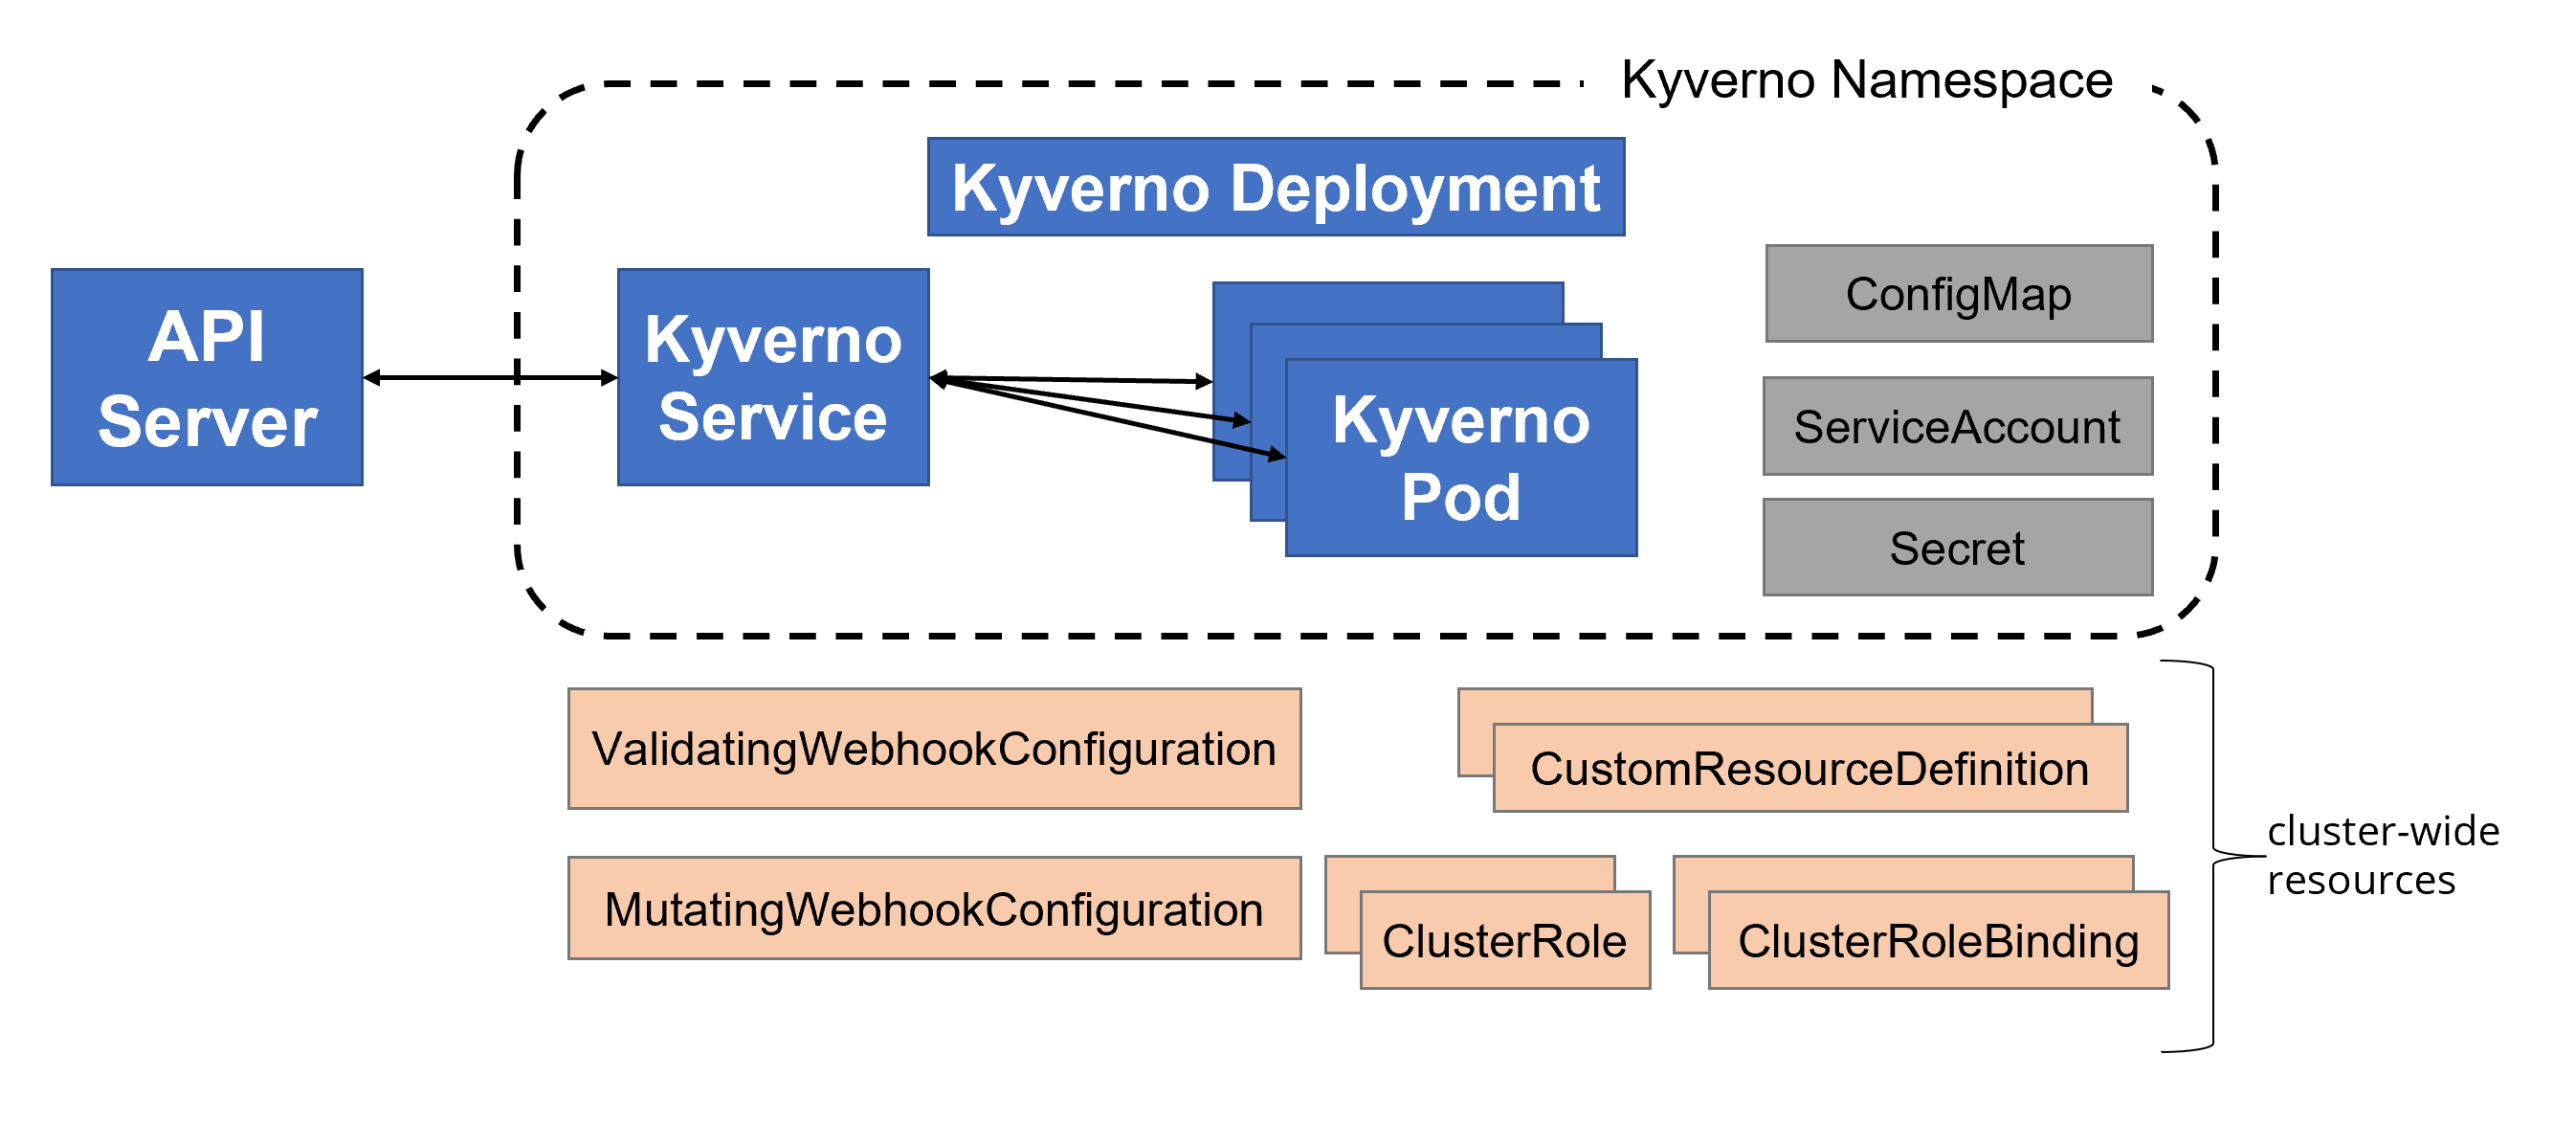The image size is (2576, 1144).
Task: Click the MutatingWebhookConfiguration box
Action: [934, 908]
